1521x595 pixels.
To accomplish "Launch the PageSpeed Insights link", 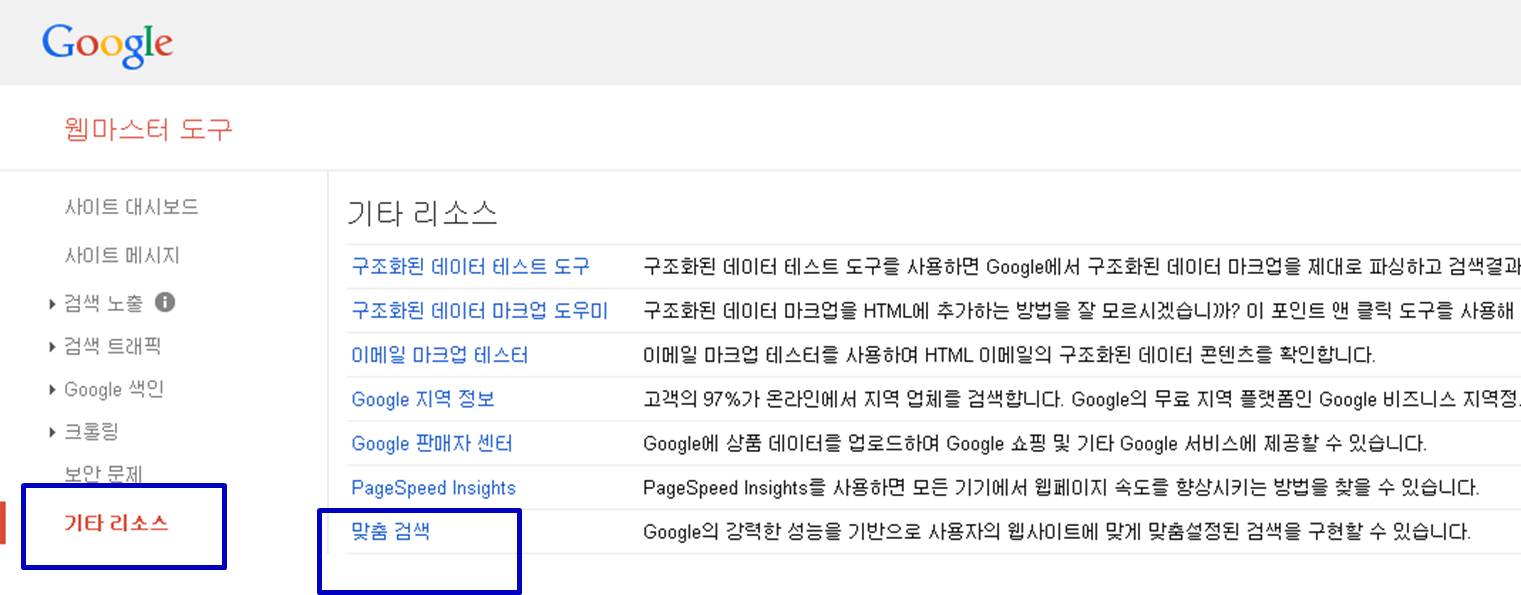I will (x=433, y=488).
